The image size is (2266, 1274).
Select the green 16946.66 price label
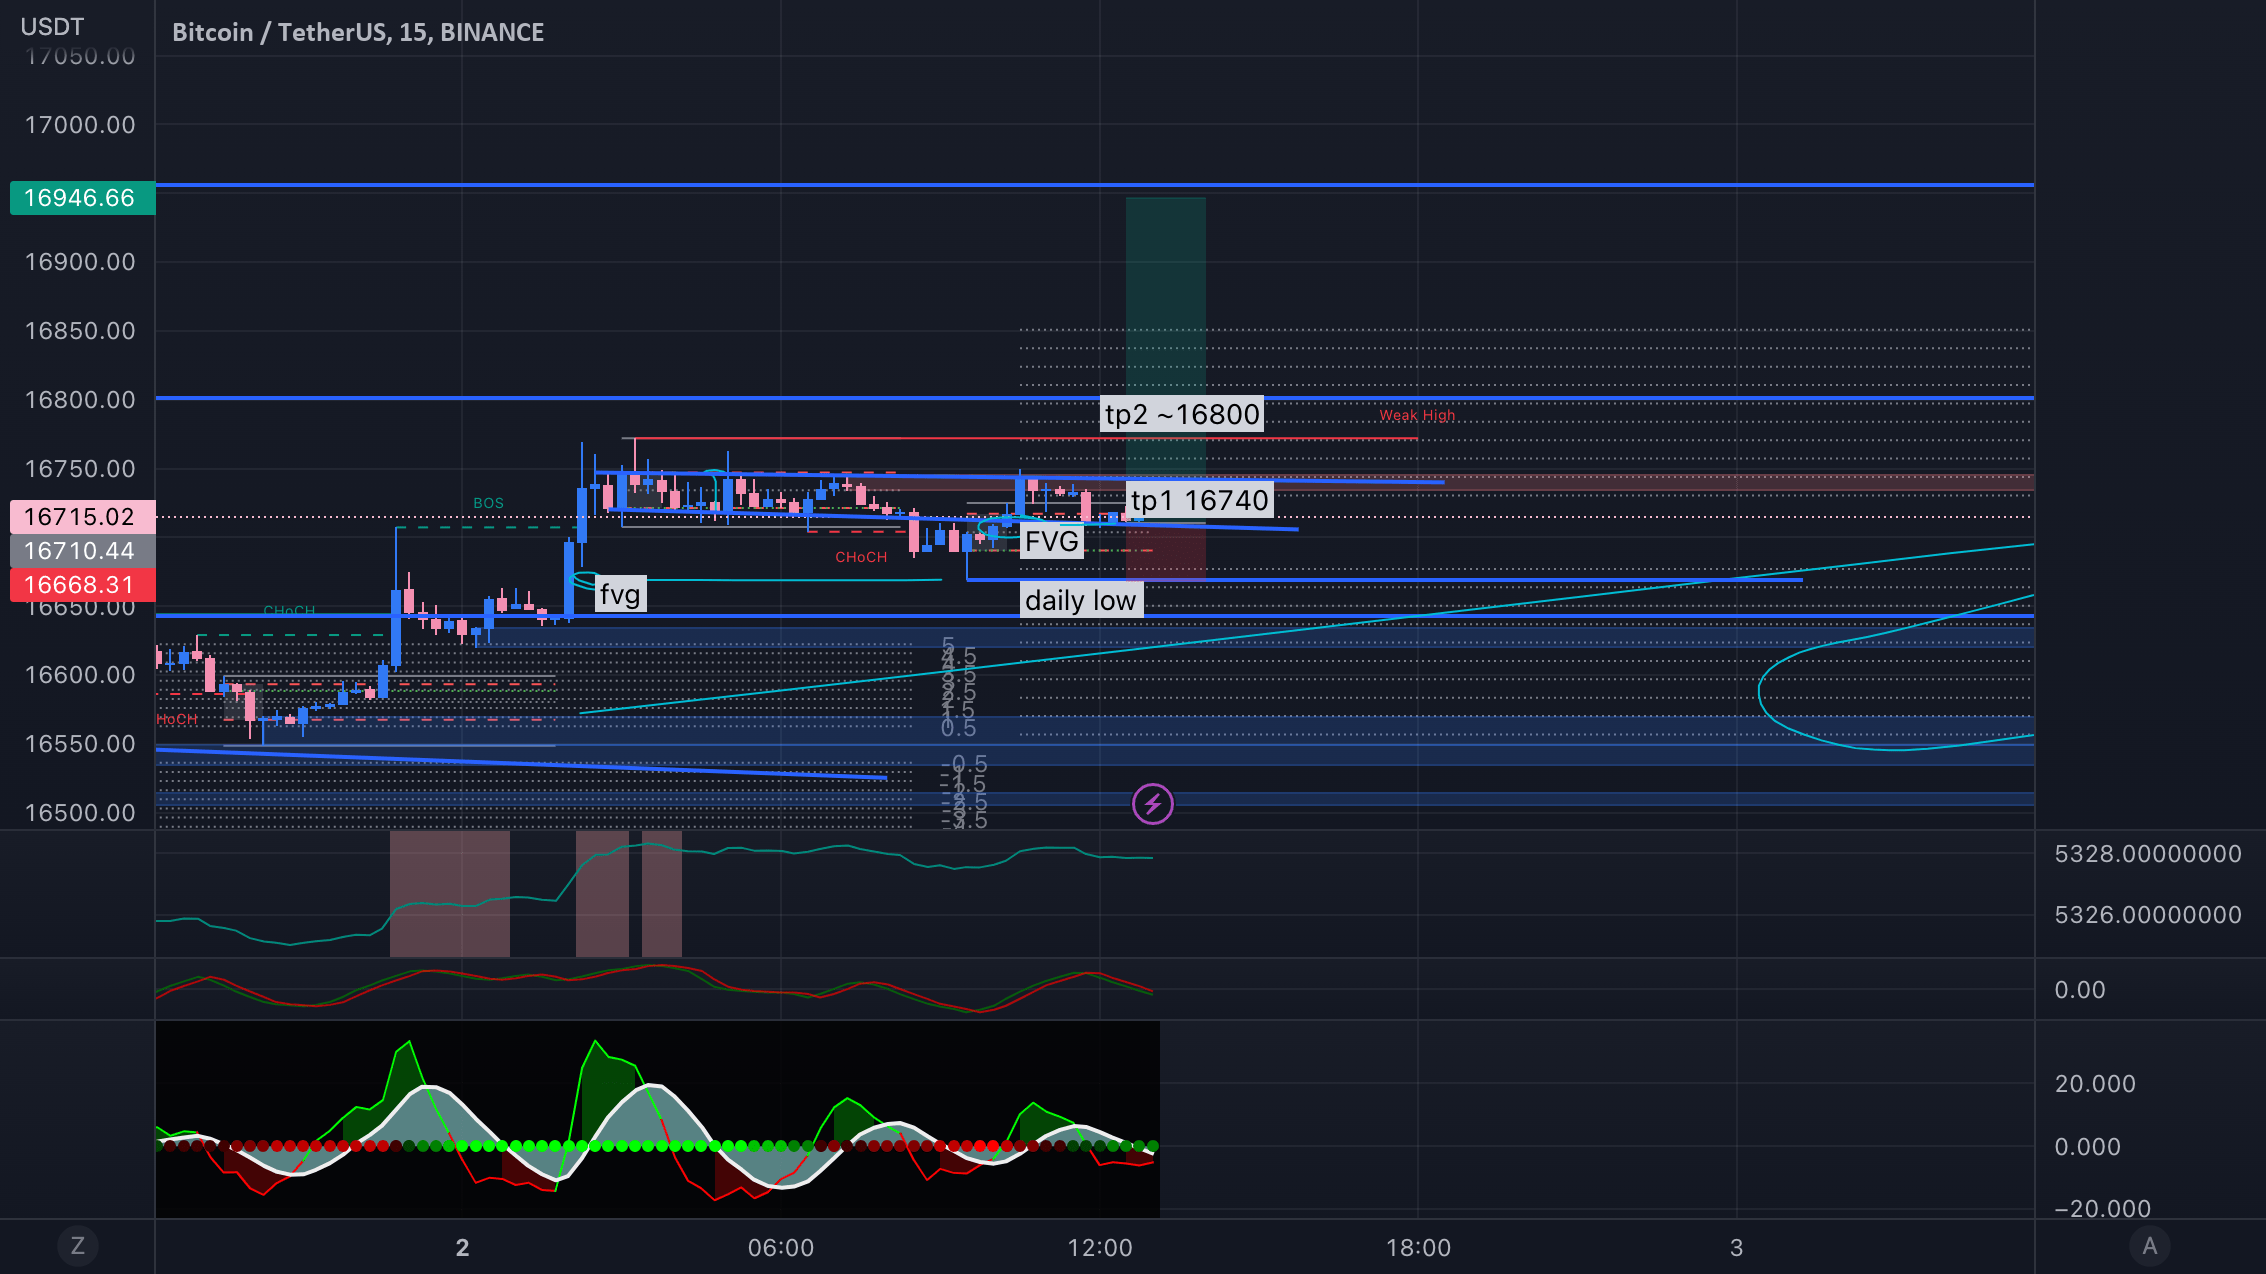(x=82, y=198)
